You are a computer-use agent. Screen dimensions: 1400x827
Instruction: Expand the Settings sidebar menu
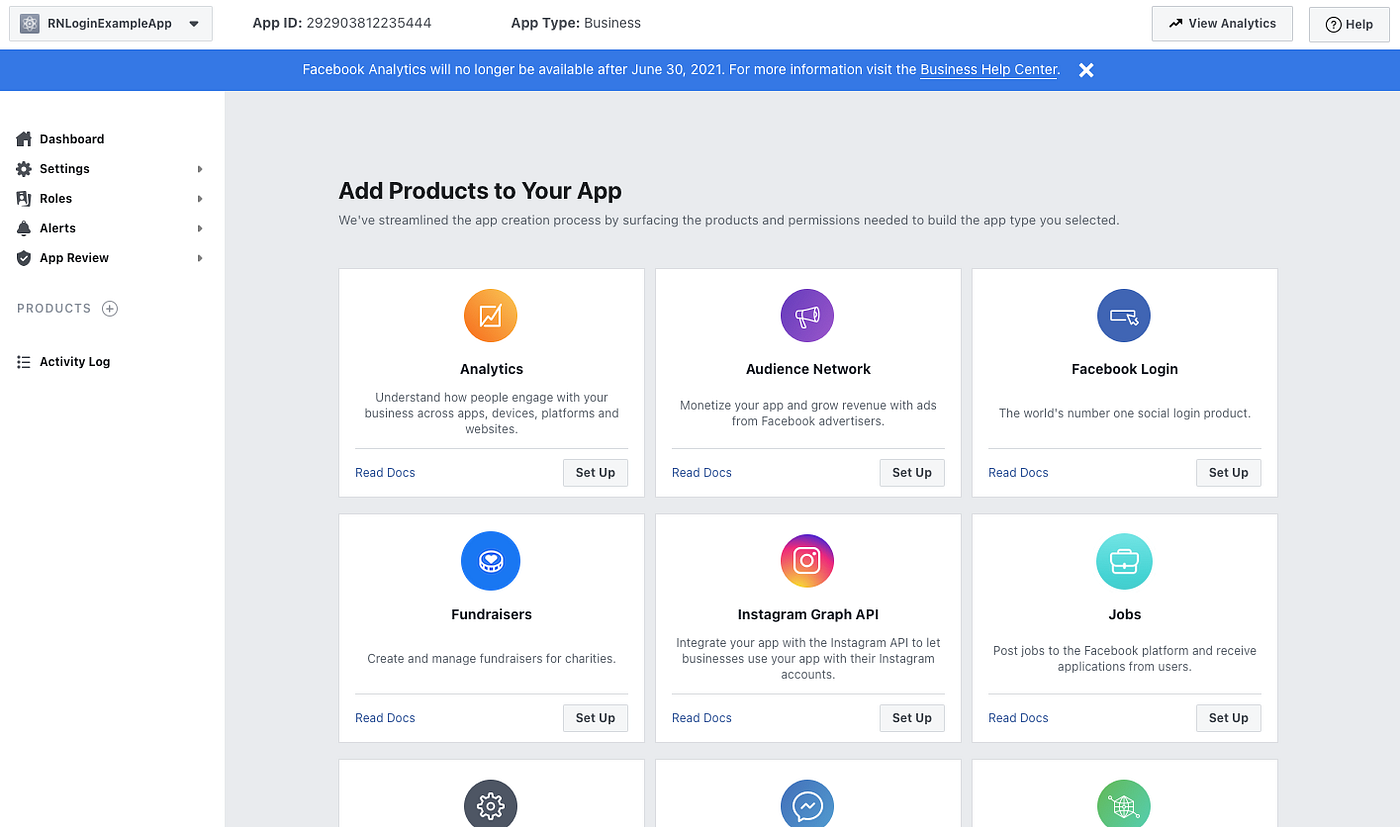coord(111,169)
